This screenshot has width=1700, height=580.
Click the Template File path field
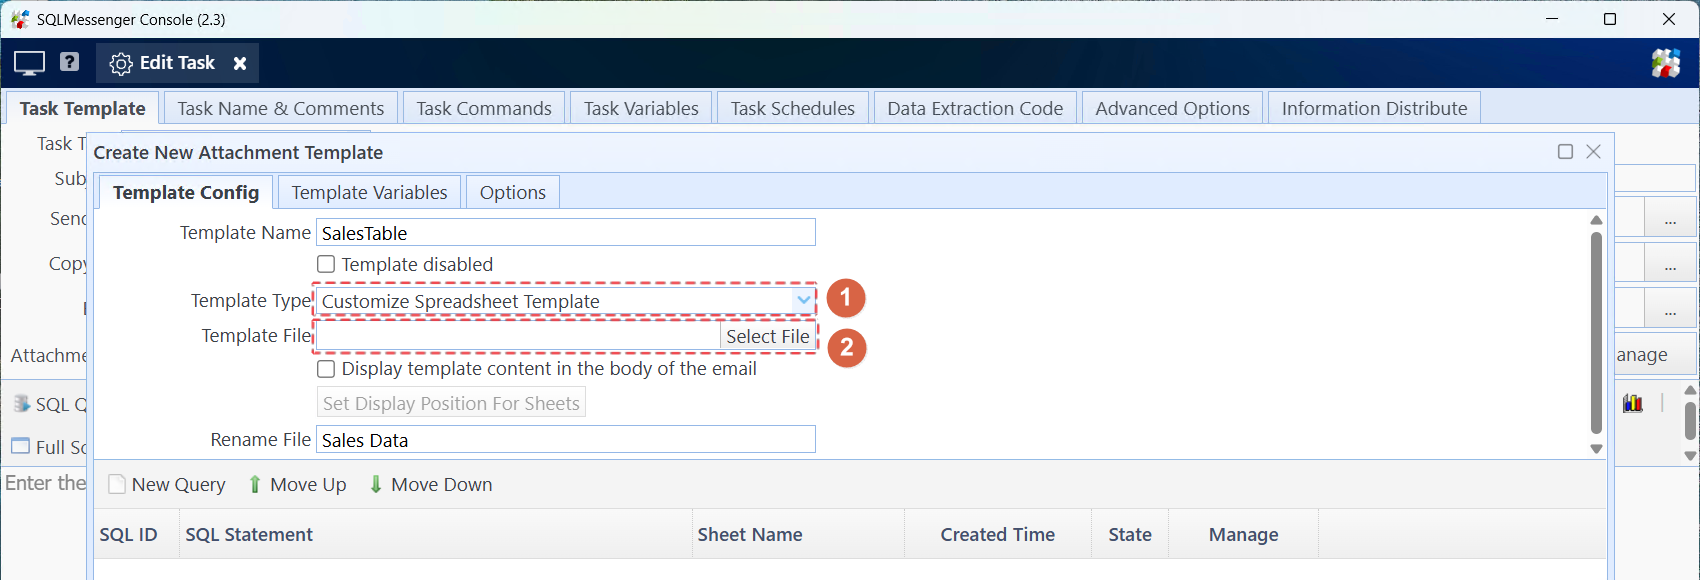pos(518,336)
